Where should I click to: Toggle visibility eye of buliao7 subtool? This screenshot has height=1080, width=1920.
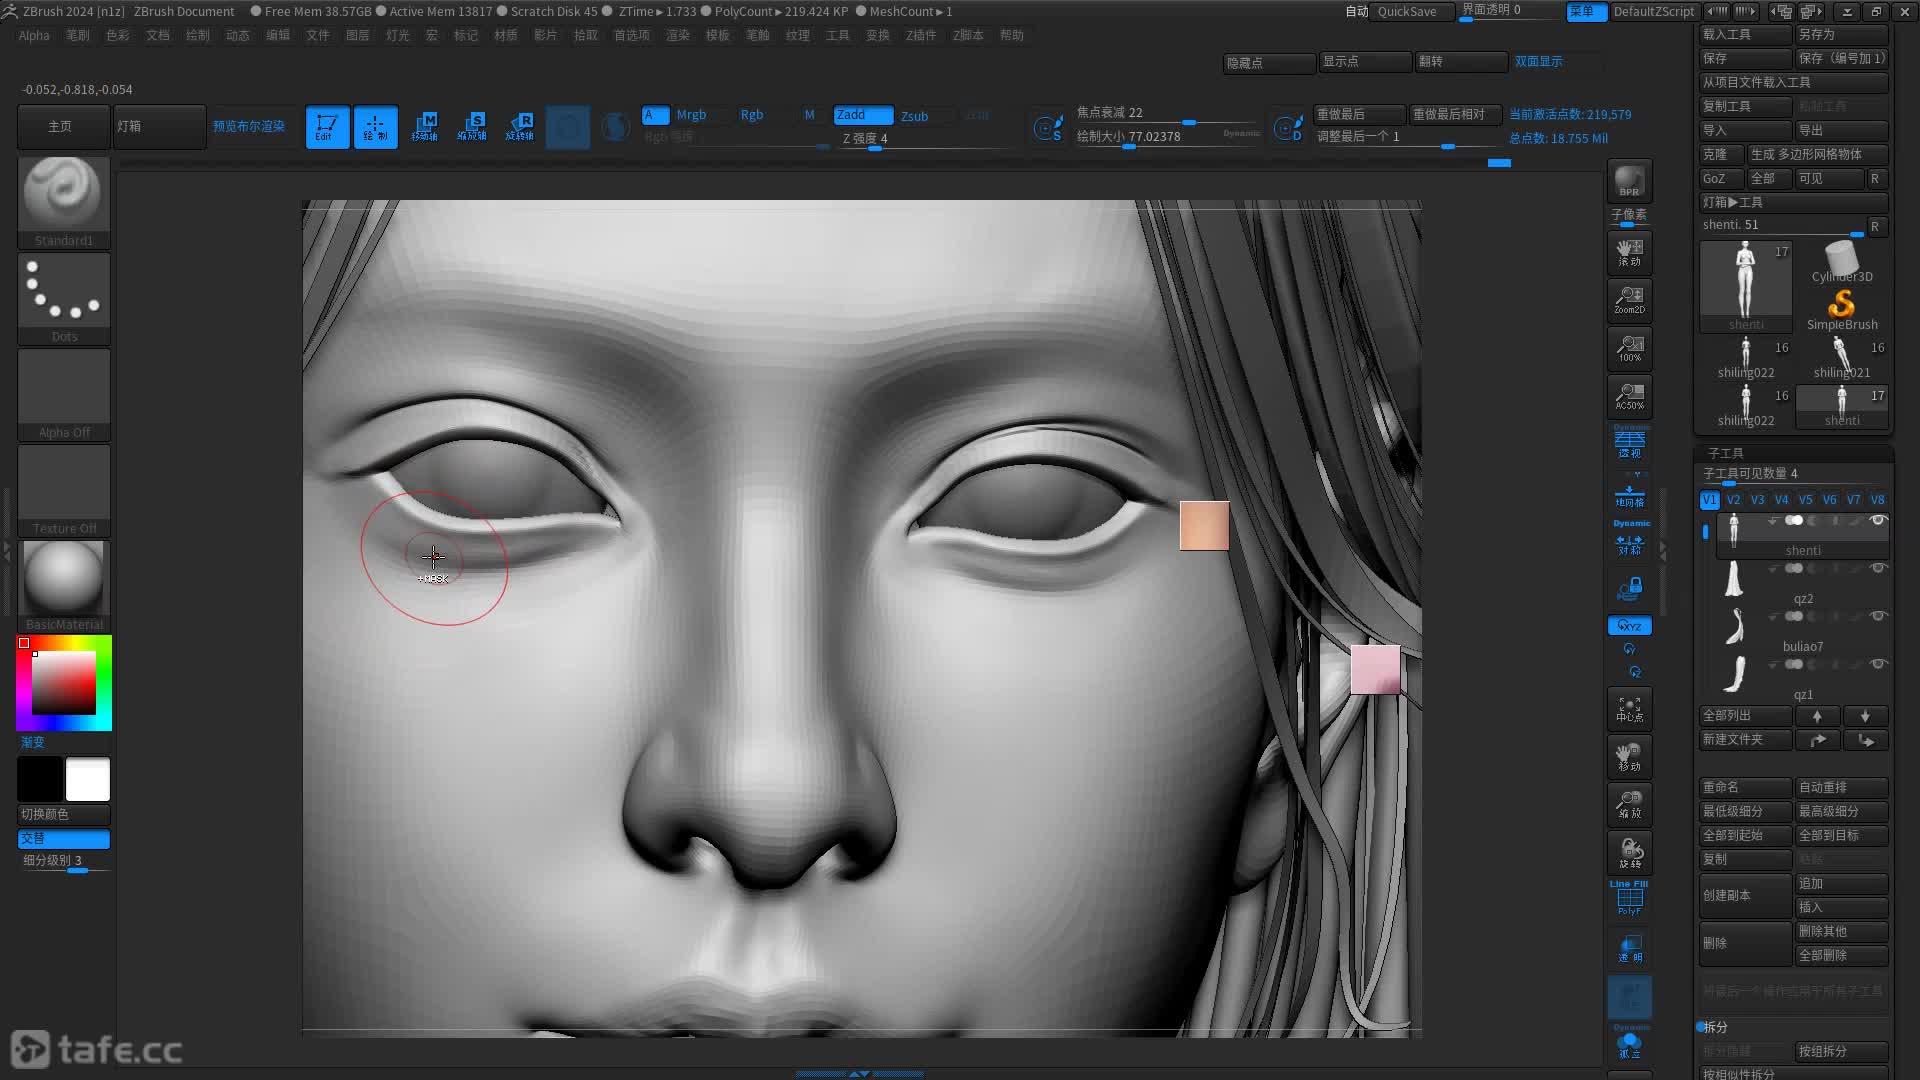[x=1878, y=616]
